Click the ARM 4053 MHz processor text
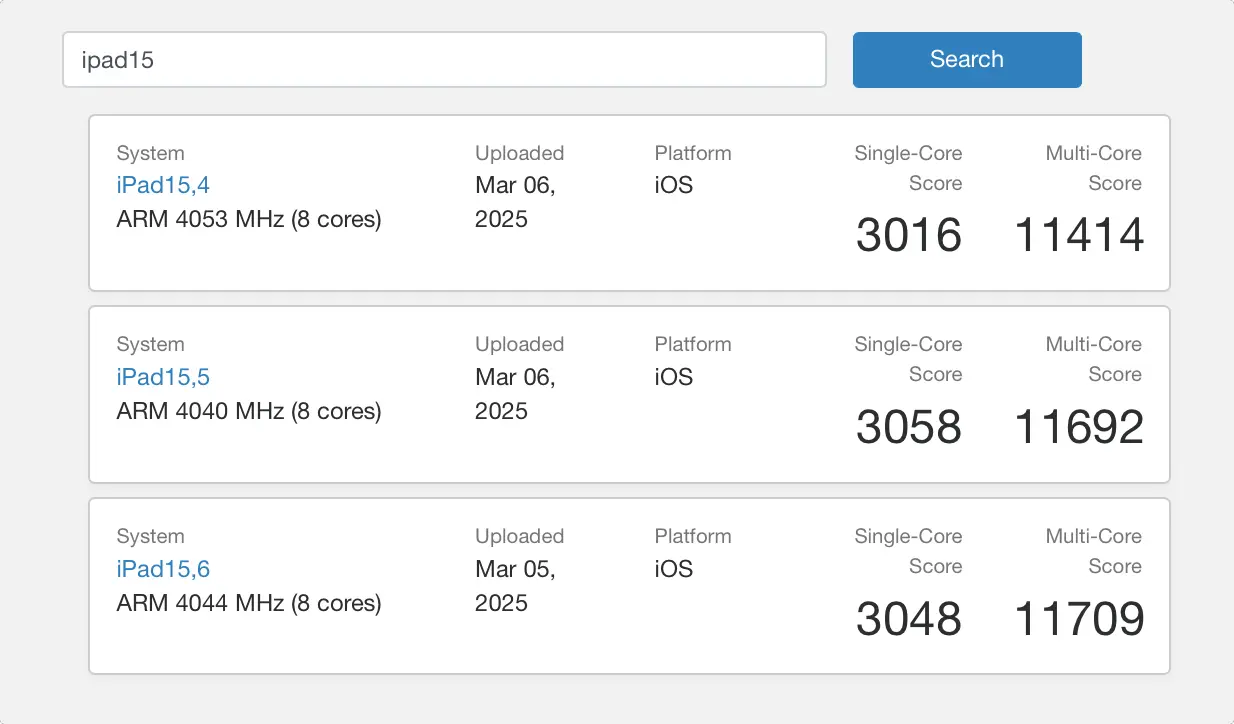 (x=249, y=219)
